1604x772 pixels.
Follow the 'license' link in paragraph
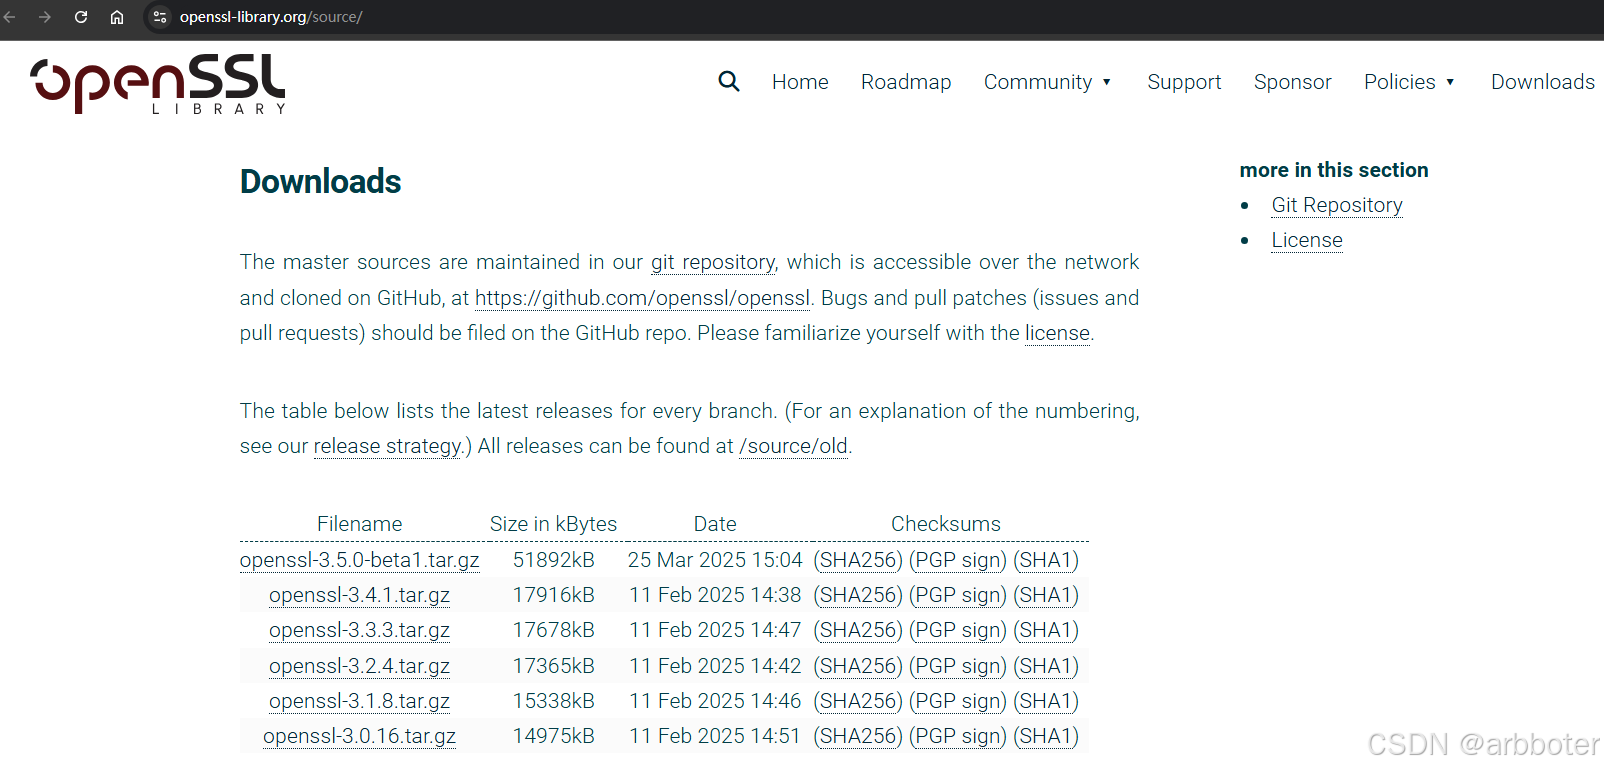(x=1057, y=333)
